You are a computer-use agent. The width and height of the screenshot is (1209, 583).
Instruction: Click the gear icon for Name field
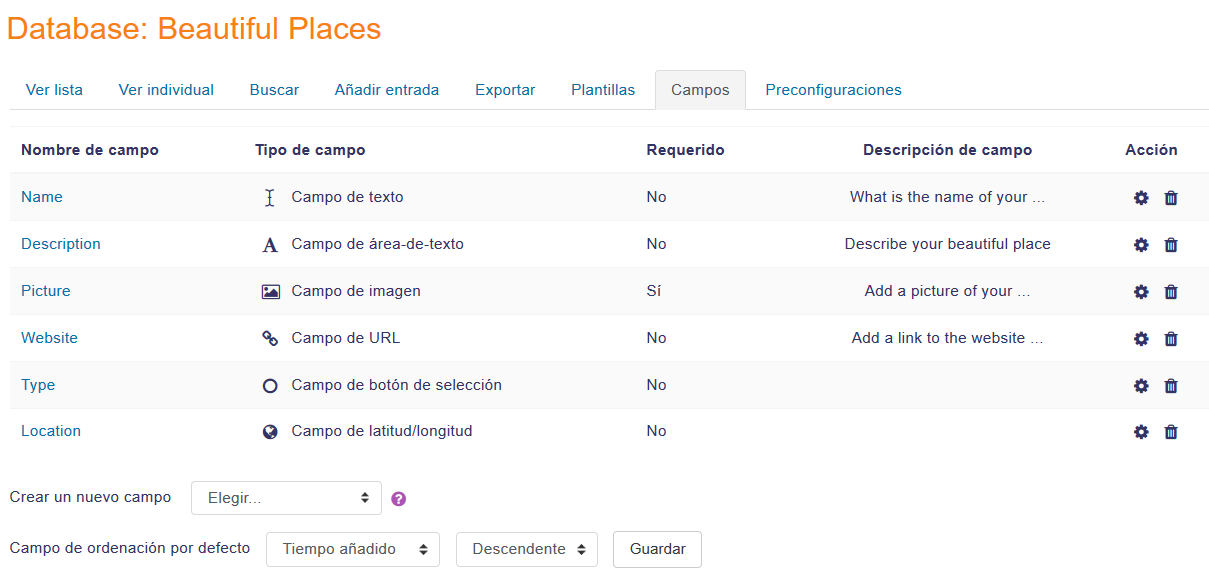(x=1141, y=198)
